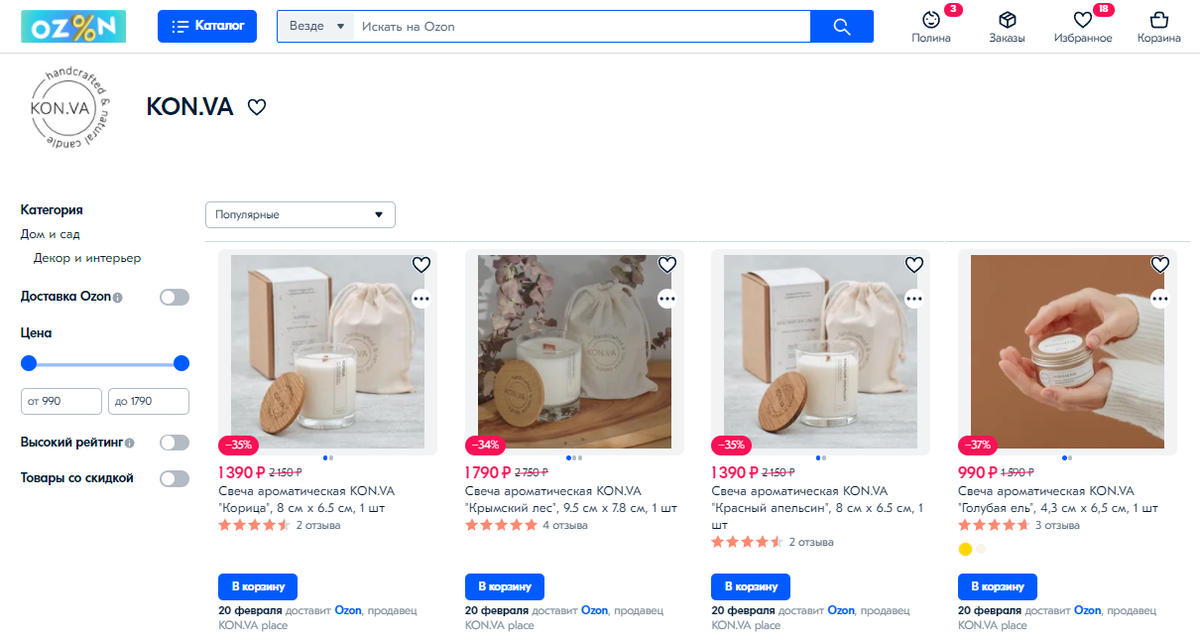
Task: Add KON.VA brand to favorites heart
Action: [x=257, y=107]
